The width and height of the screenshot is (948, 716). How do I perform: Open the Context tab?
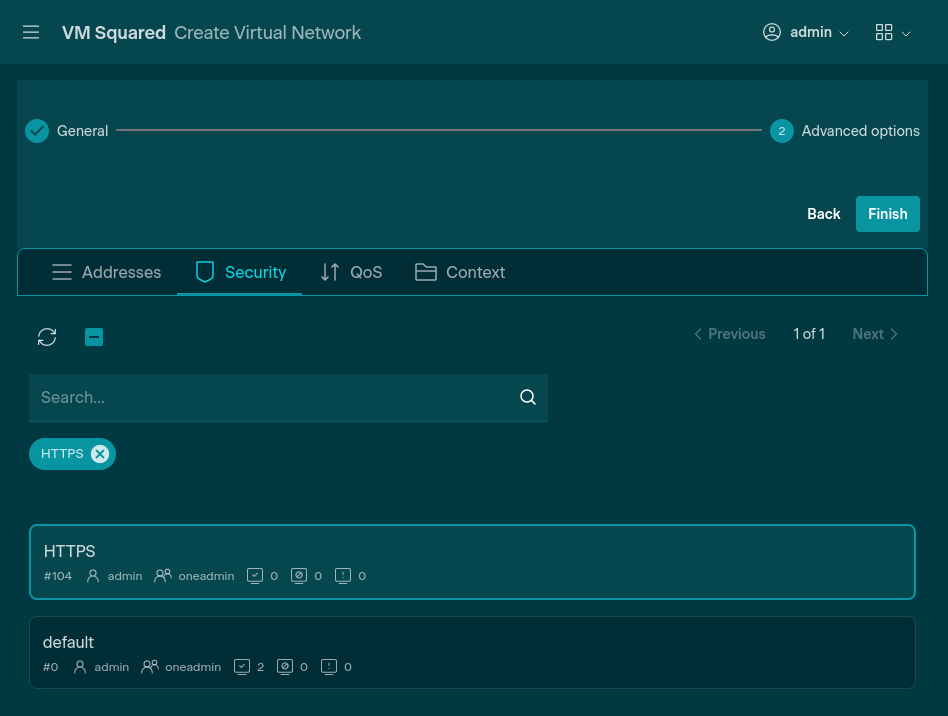point(460,272)
